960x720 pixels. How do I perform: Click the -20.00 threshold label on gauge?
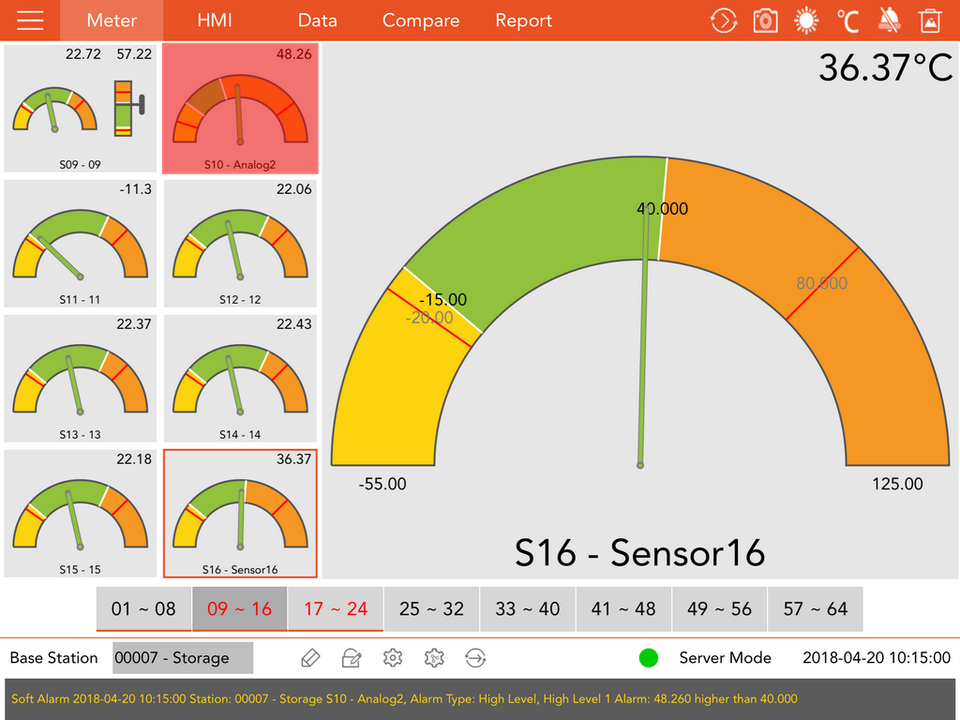tap(429, 317)
